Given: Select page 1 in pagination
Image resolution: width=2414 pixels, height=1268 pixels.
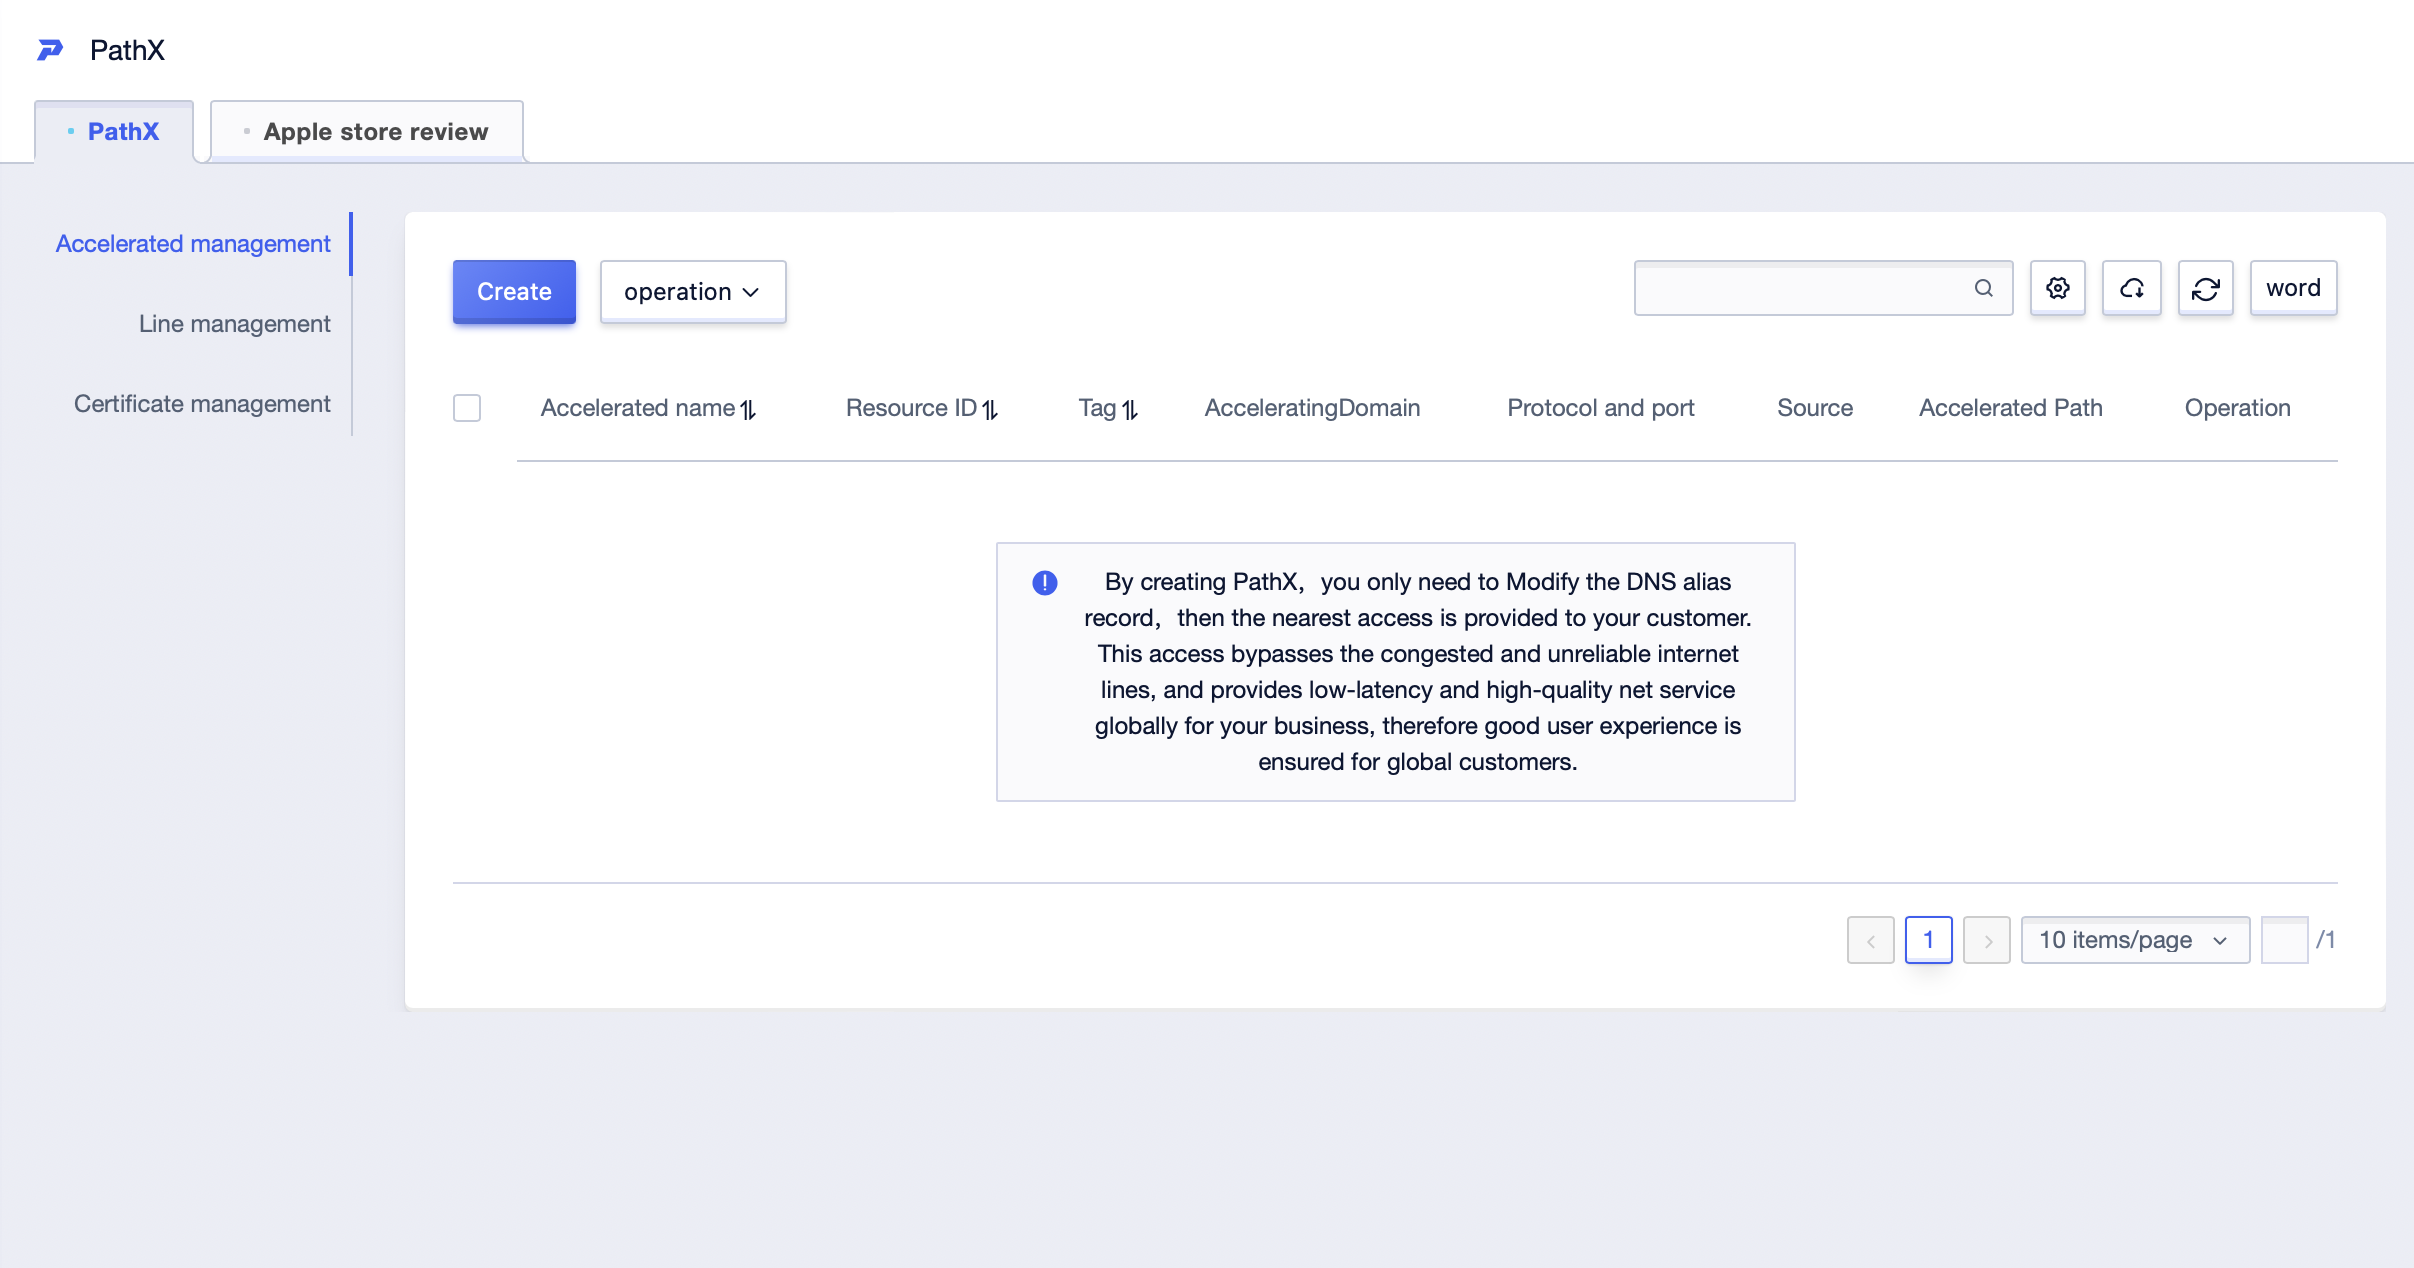Looking at the screenshot, I should point(1929,940).
